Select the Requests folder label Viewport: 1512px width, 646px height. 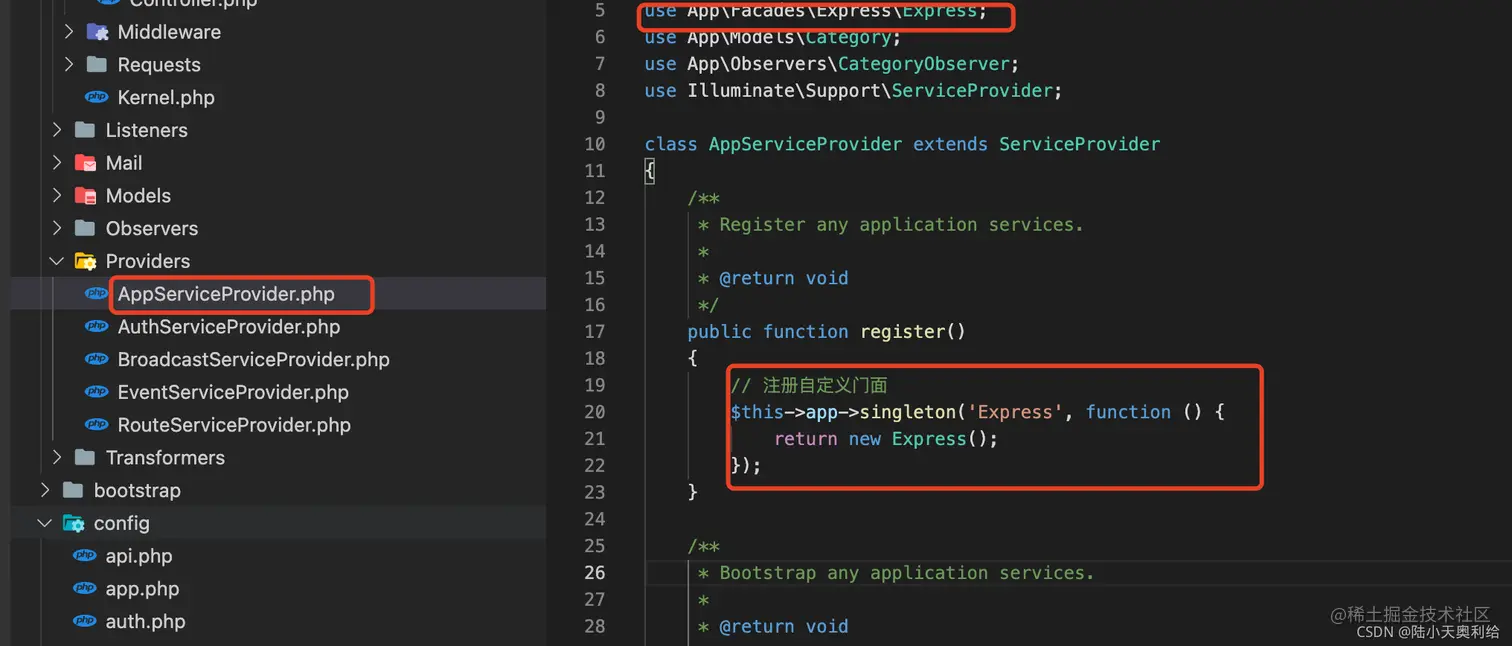click(159, 64)
